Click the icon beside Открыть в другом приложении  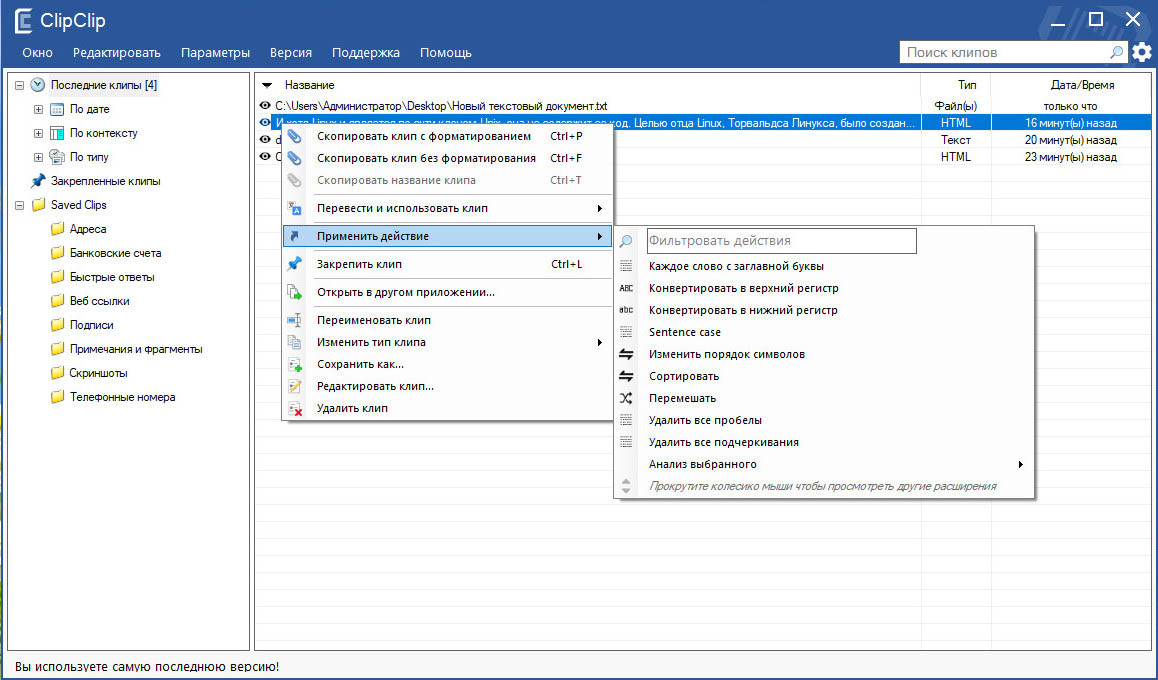pos(295,292)
